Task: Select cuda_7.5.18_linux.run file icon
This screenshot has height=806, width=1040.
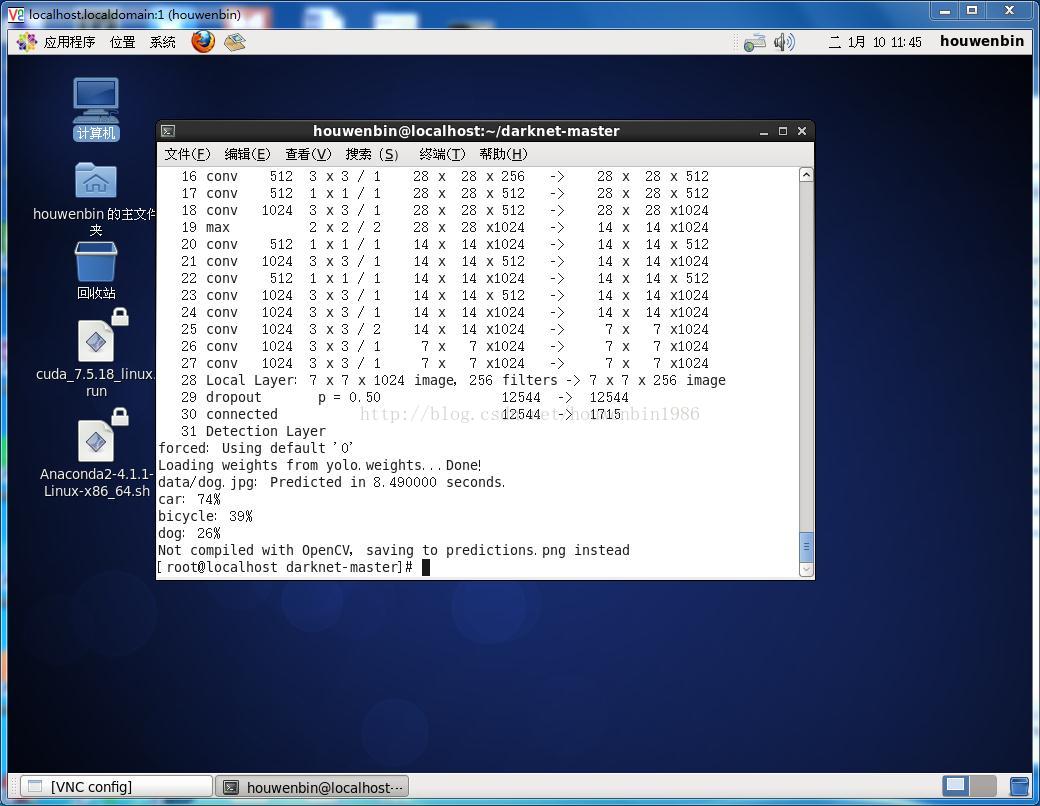Action: pyautogui.click(x=96, y=341)
